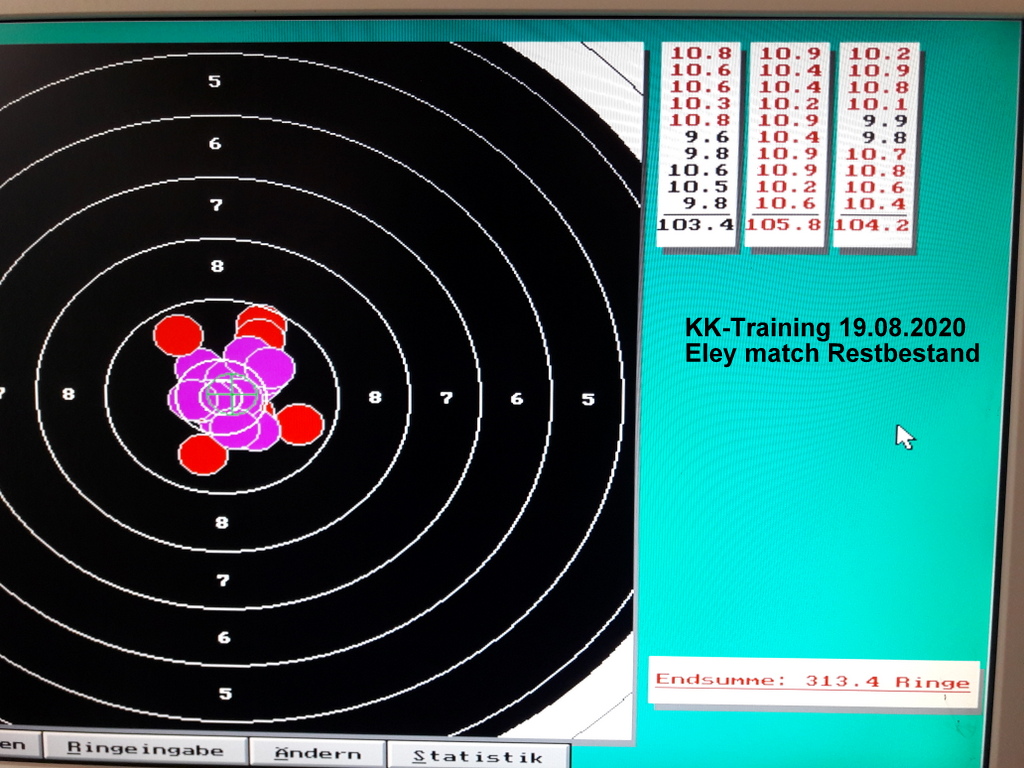Viewport: 1024px width, 768px height.
Task: Click the KK-Training 19.08.2020 label
Action: 825,328
